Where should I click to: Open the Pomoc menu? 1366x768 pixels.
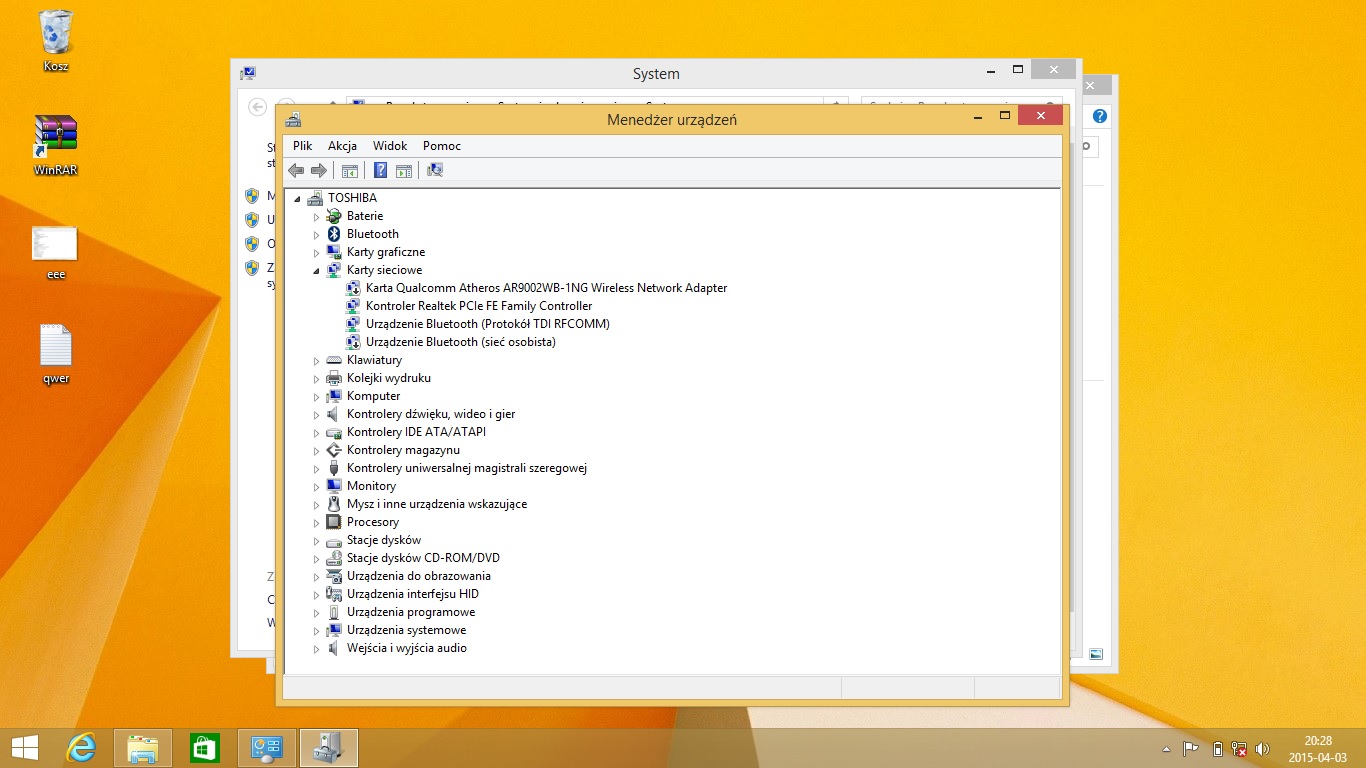click(x=442, y=146)
